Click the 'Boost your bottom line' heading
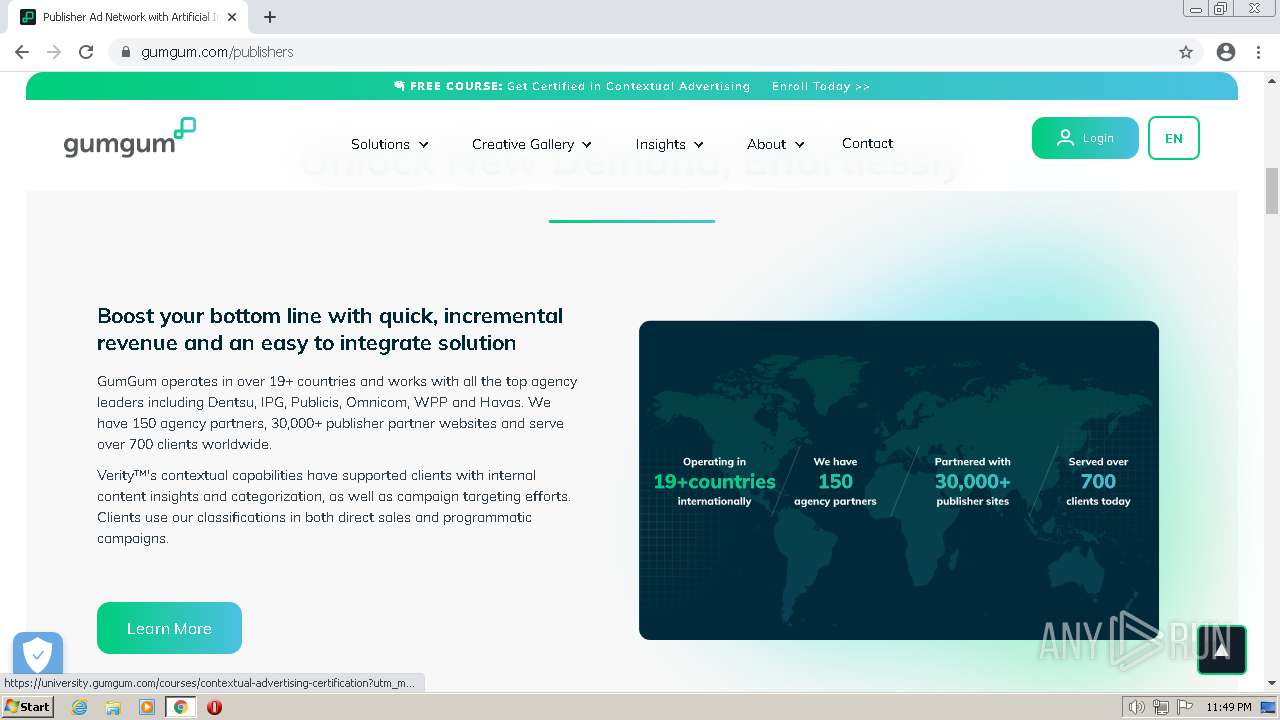Image resolution: width=1280 pixels, height=720 pixels. (x=330, y=329)
